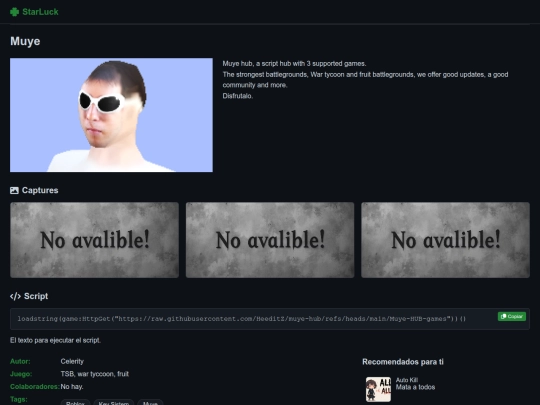Click the 'TSB, war tyccoon, fruit' game value
Screen dimensions: 540x405
(95, 374)
